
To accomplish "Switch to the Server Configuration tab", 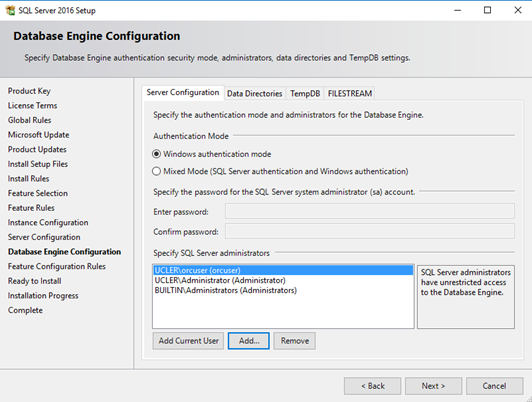I will (183, 93).
